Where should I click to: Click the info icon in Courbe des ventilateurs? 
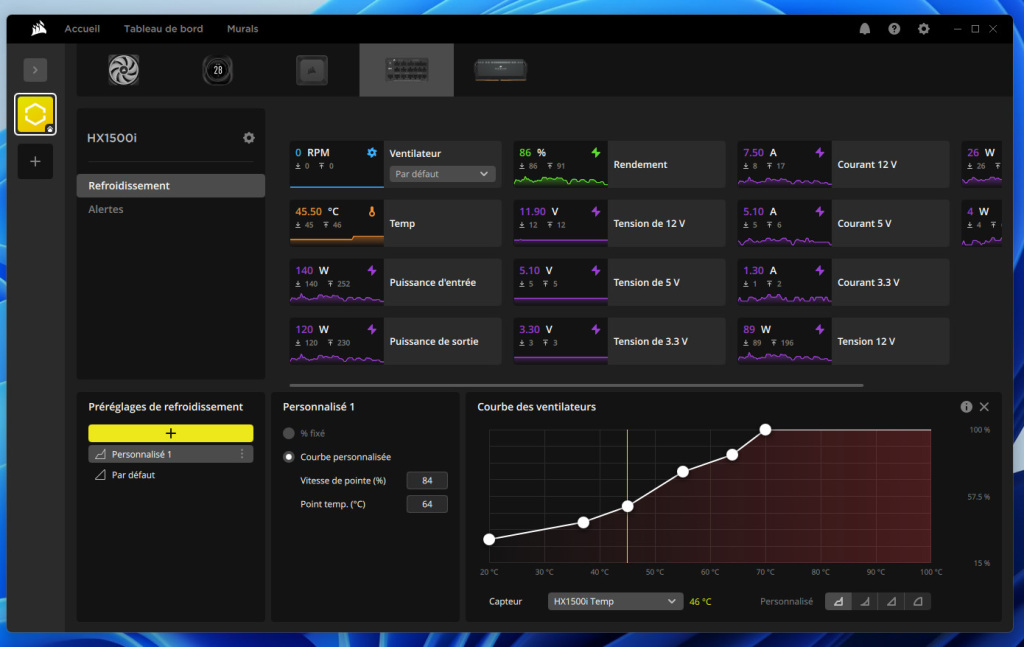click(965, 407)
